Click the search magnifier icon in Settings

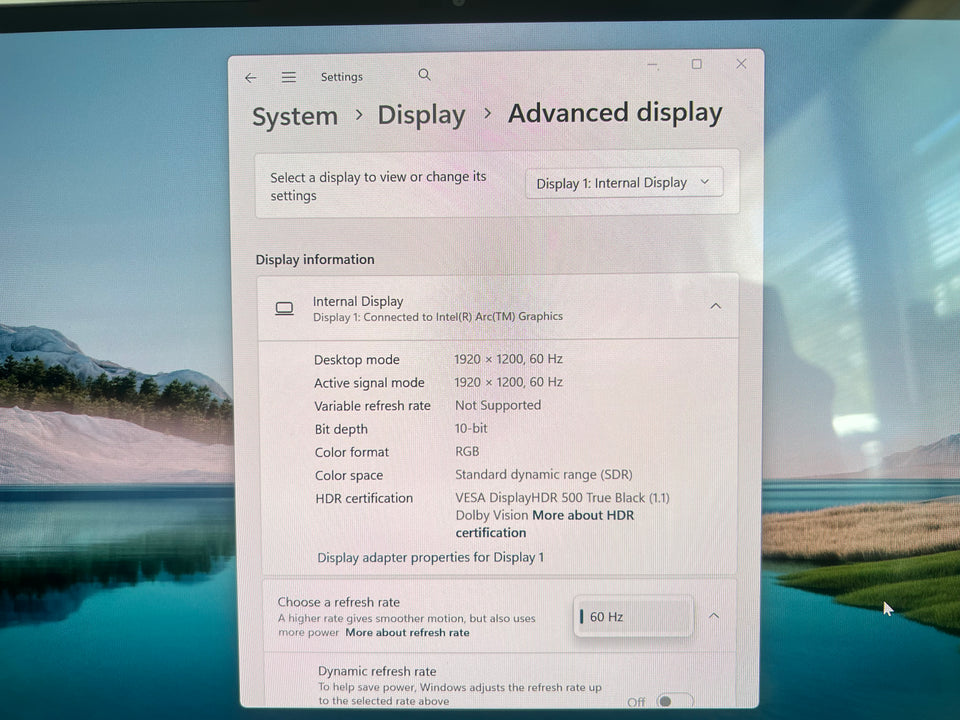(x=425, y=75)
